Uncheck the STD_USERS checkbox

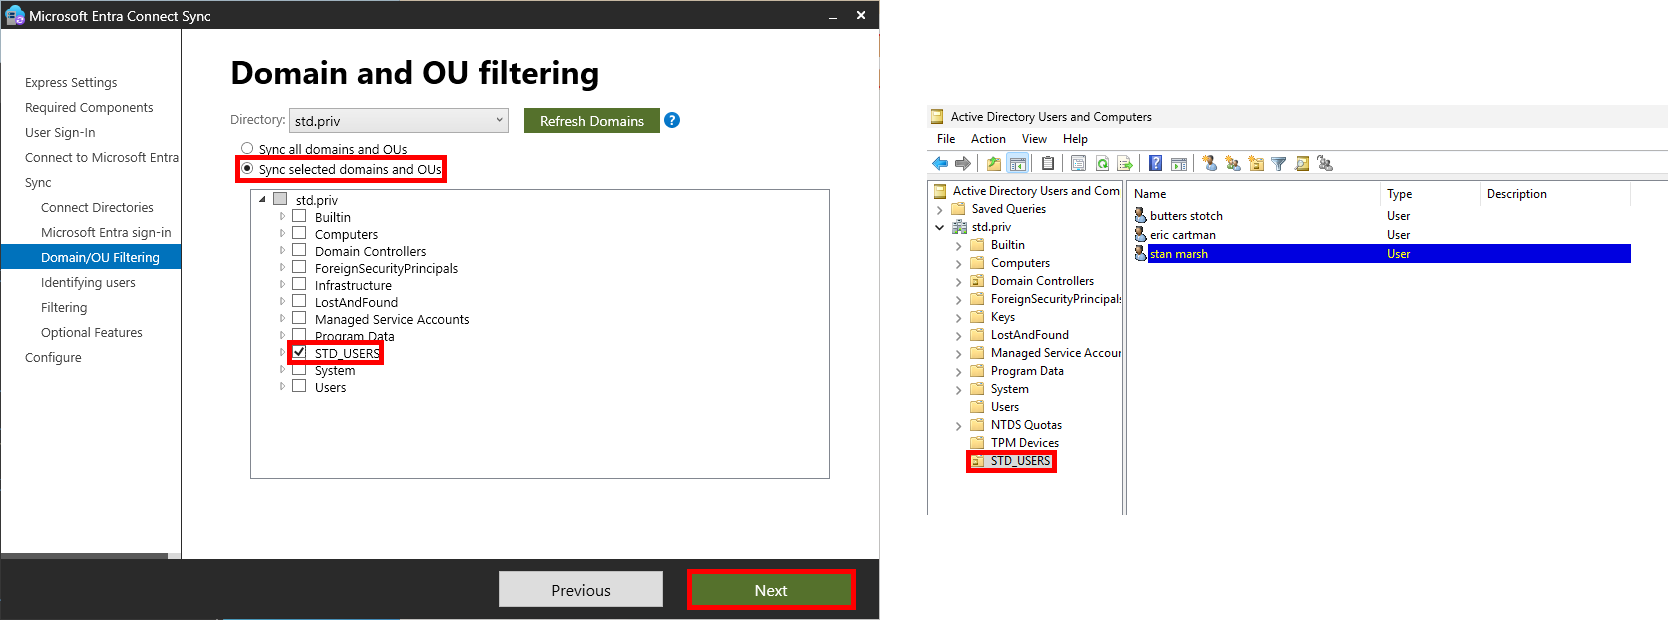(299, 352)
